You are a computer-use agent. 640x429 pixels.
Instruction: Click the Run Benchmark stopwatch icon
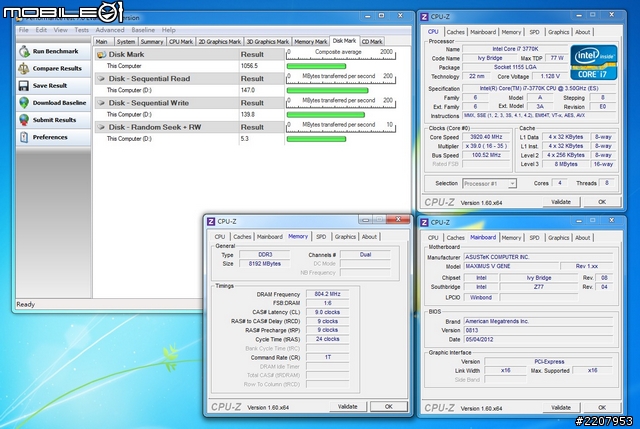tap(24, 51)
